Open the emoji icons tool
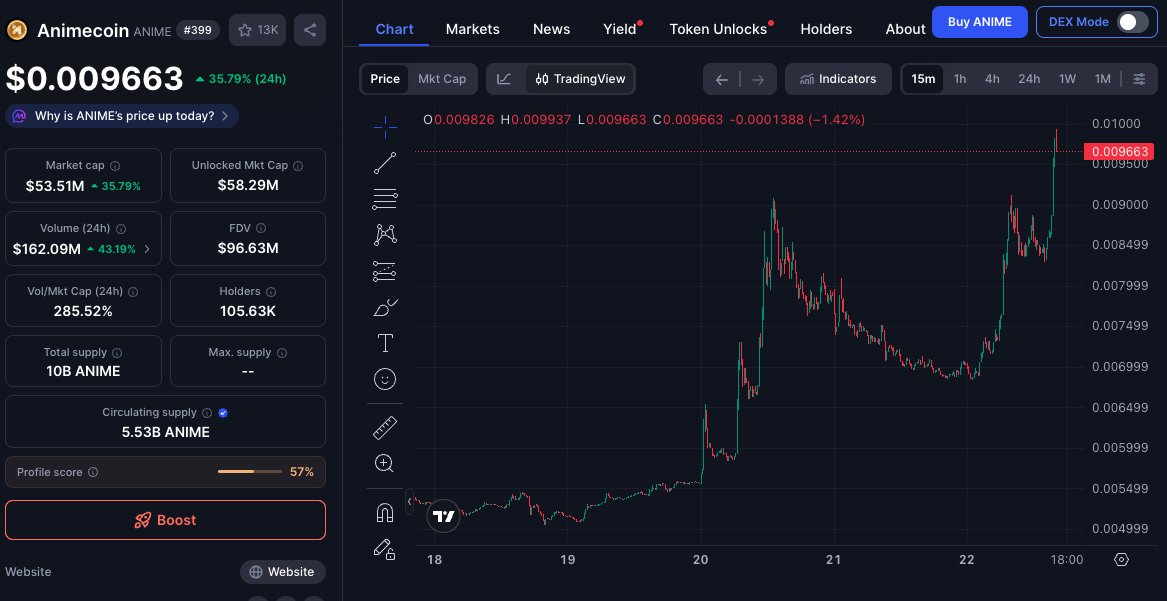The height and width of the screenshot is (601, 1167). click(385, 379)
